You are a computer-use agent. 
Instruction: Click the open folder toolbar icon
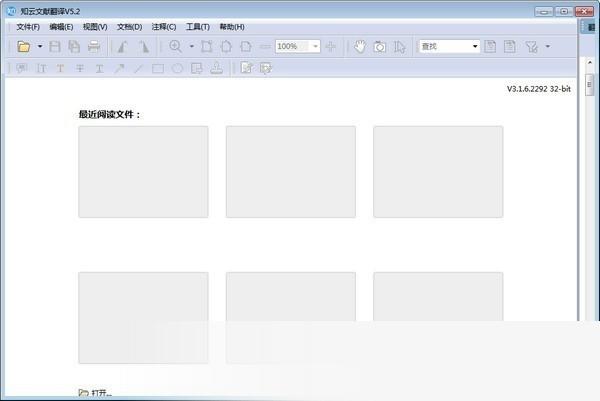pyautogui.click(x=24, y=47)
